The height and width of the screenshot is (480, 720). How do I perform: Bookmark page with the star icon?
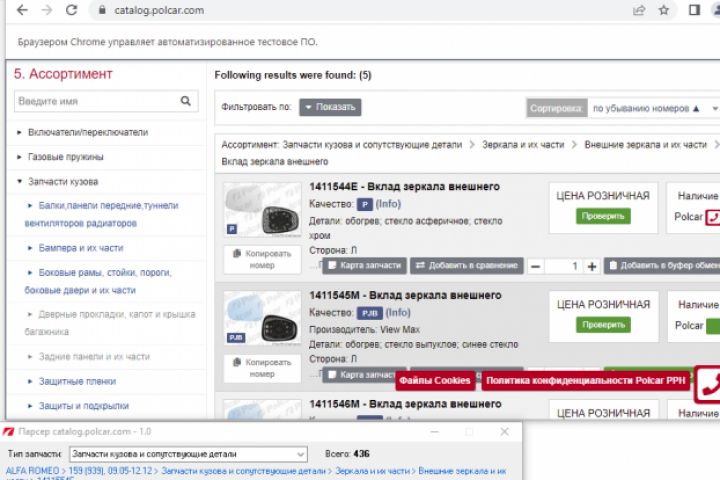pyautogui.click(x=664, y=10)
